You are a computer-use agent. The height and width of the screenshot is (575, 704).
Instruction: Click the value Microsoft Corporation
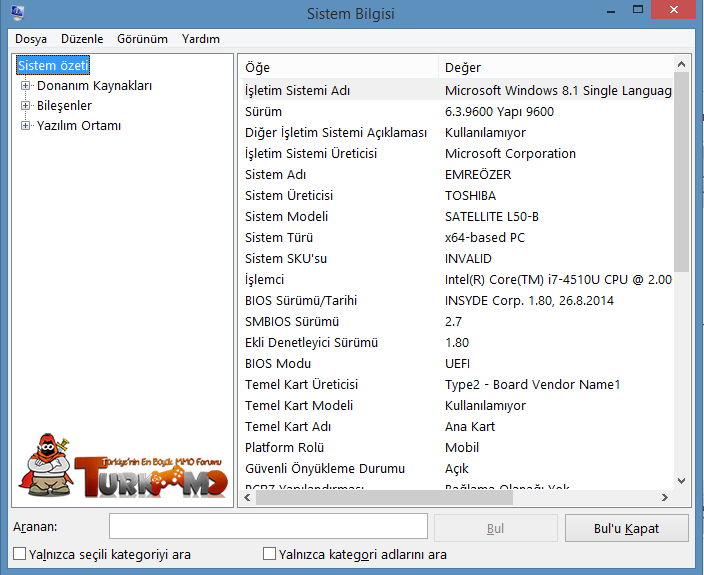pos(510,154)
